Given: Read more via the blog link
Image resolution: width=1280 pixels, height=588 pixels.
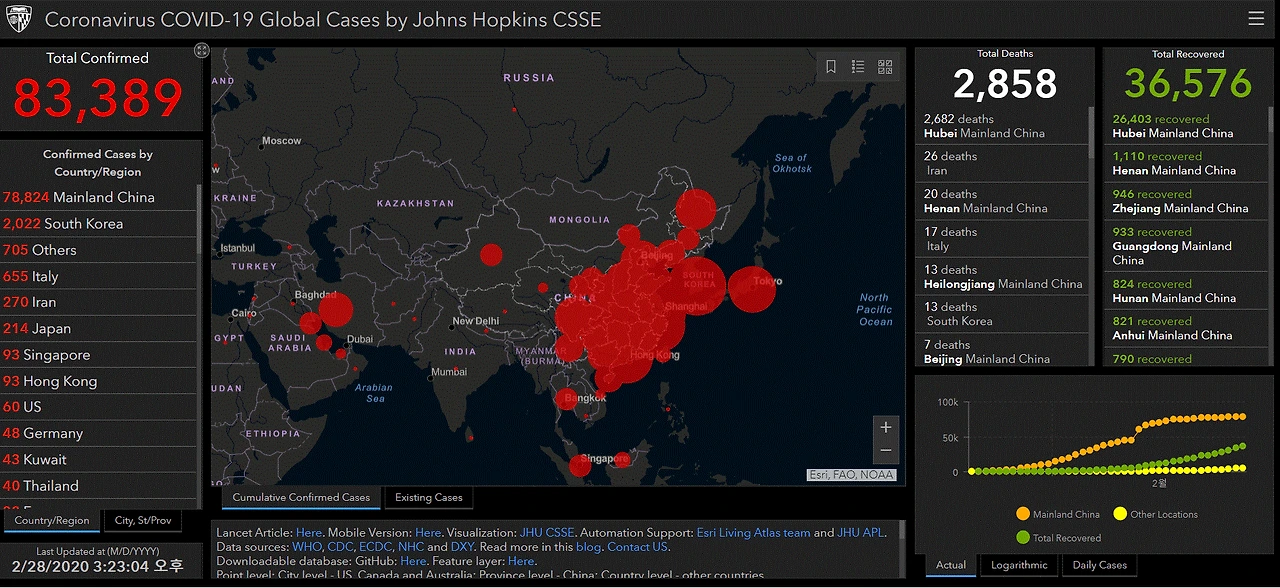Looking at the screenshot, I should pyautogui.click(x=588, y=547).
